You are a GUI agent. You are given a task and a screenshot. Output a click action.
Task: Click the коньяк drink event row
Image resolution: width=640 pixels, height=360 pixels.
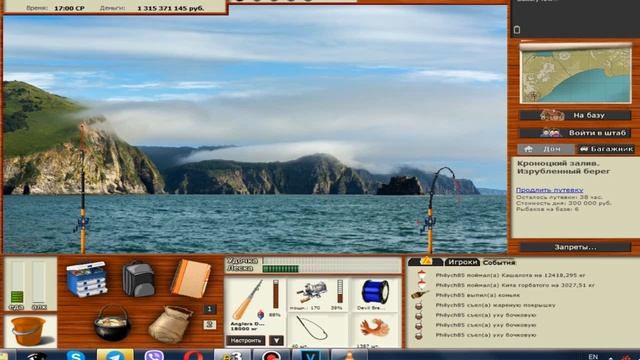point(478,295)
